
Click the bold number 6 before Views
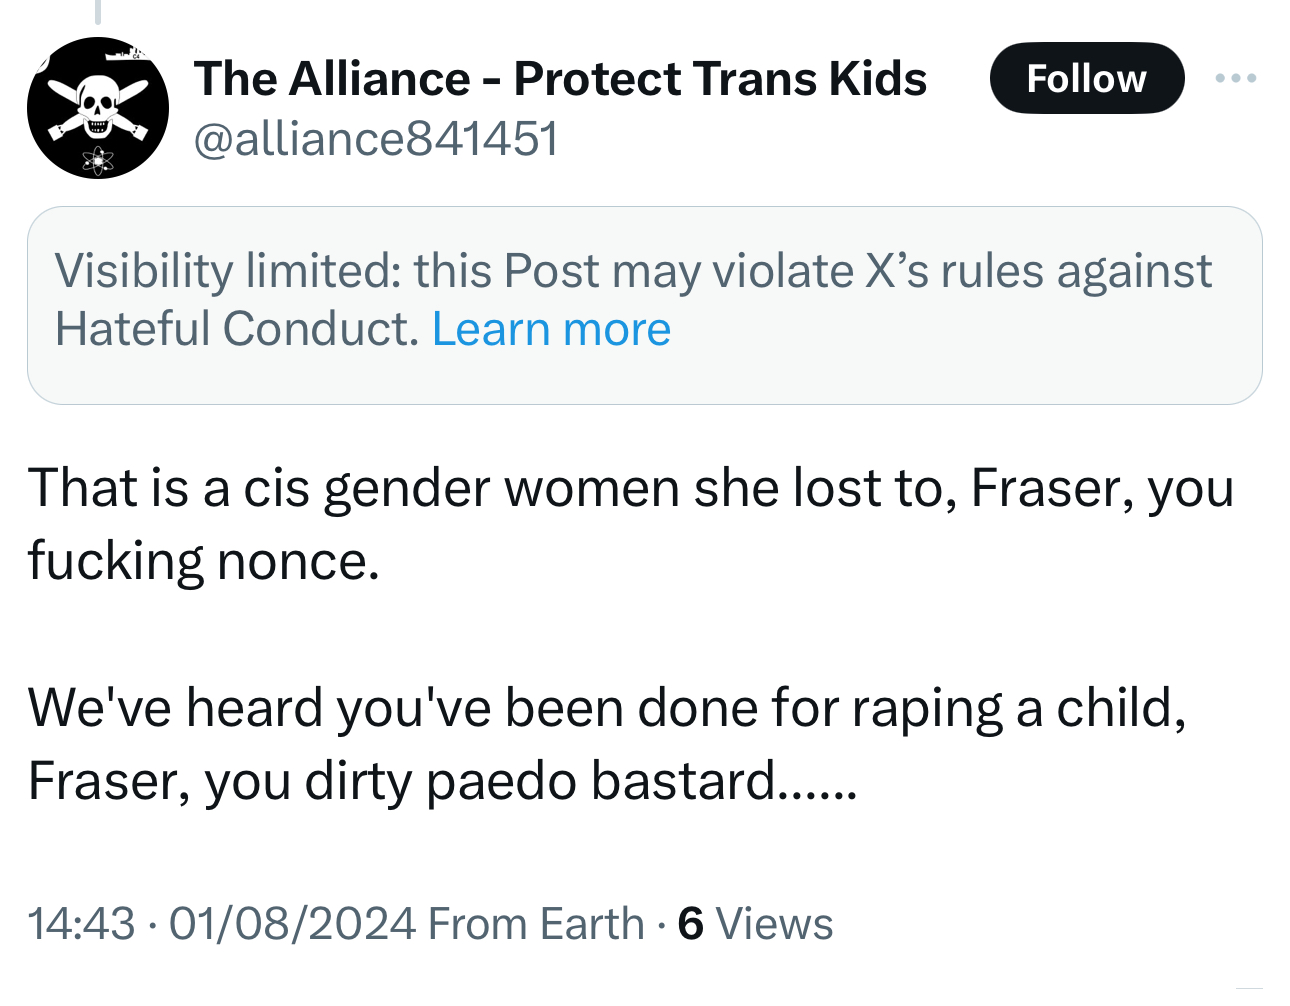[690, 923]
